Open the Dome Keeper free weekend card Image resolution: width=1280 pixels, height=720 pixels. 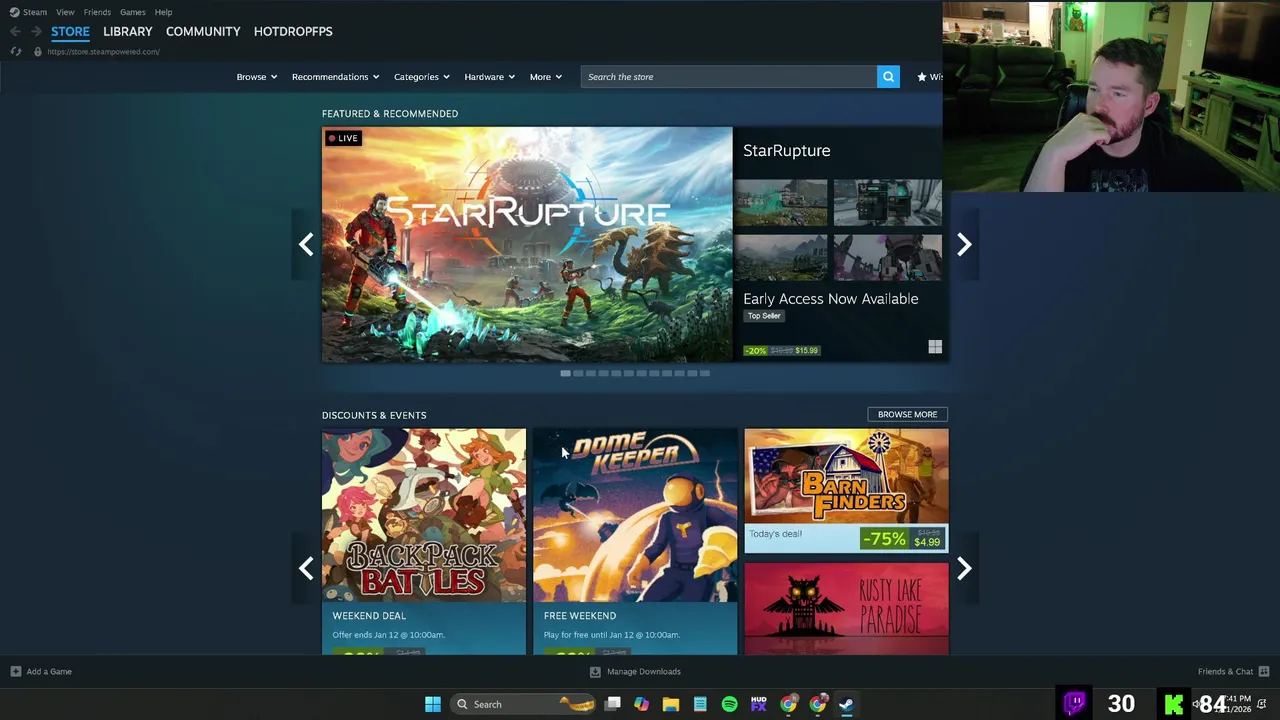click(635, 542)
